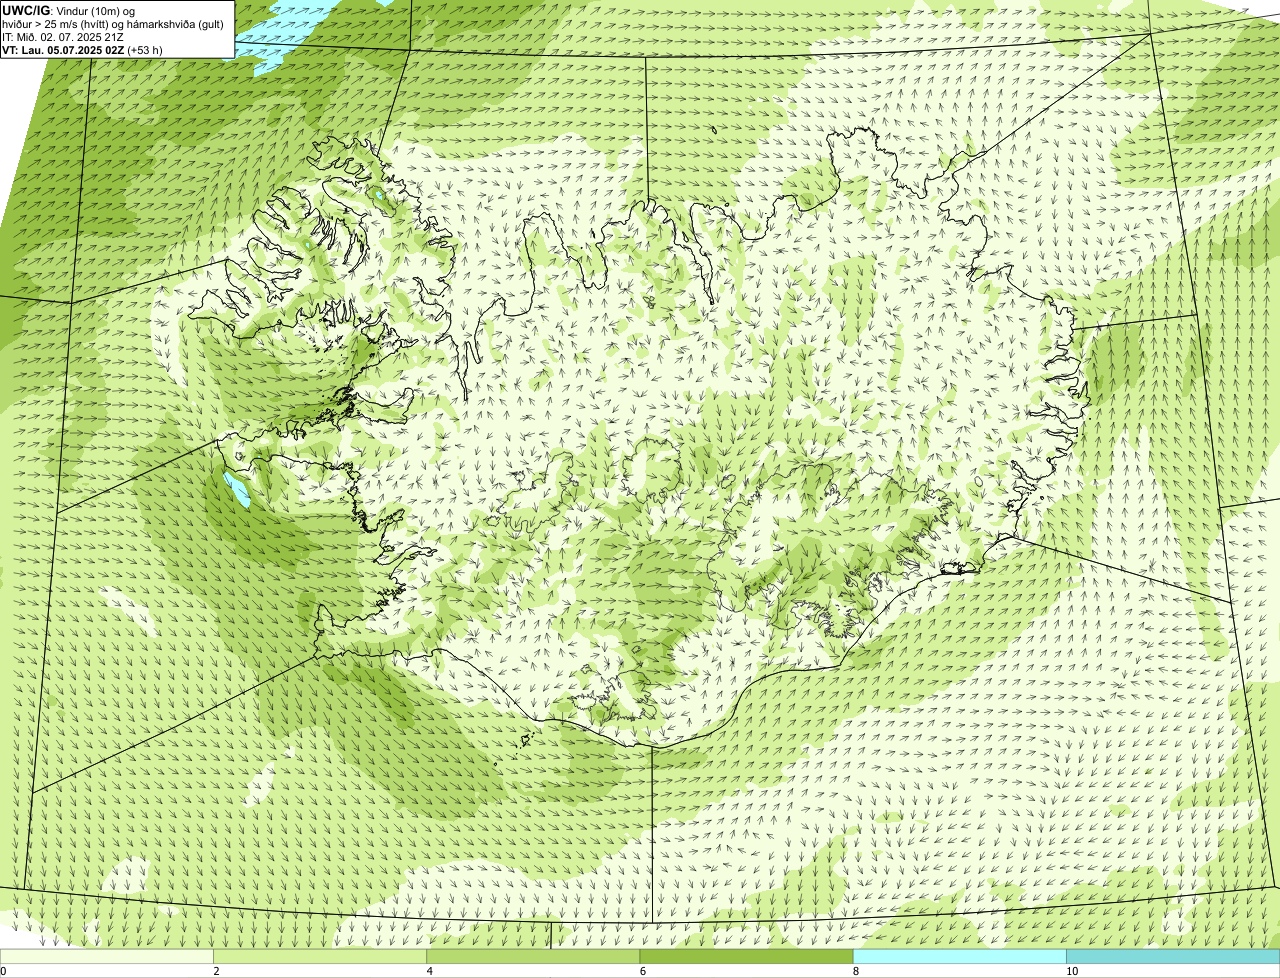Click the colorbar tick label '6'
This screenshot has width=1280, height=978.
pos(642,971)
